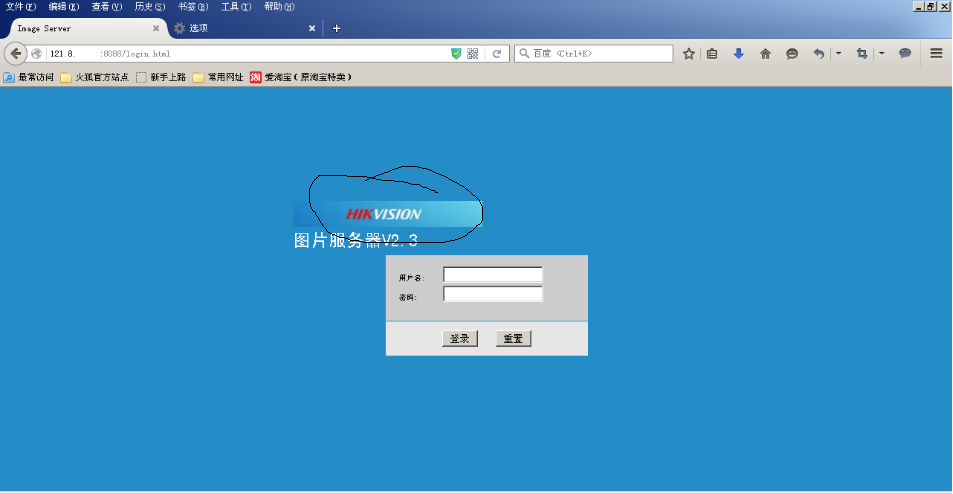Click the green shield security icon

(x=456, y=54)
